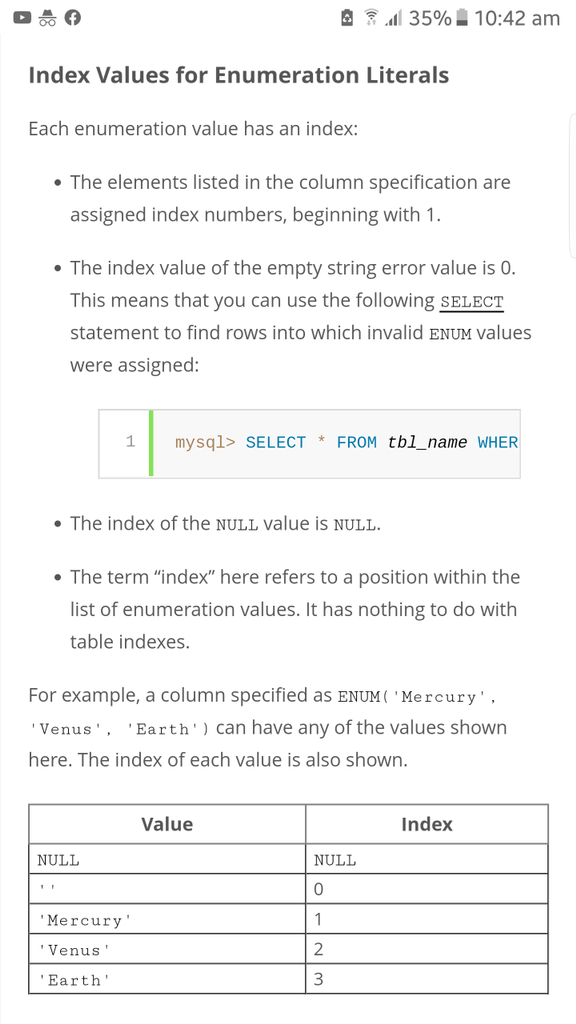
Task: Tap the Wi-Fi status icon
Action: point(372,18)
